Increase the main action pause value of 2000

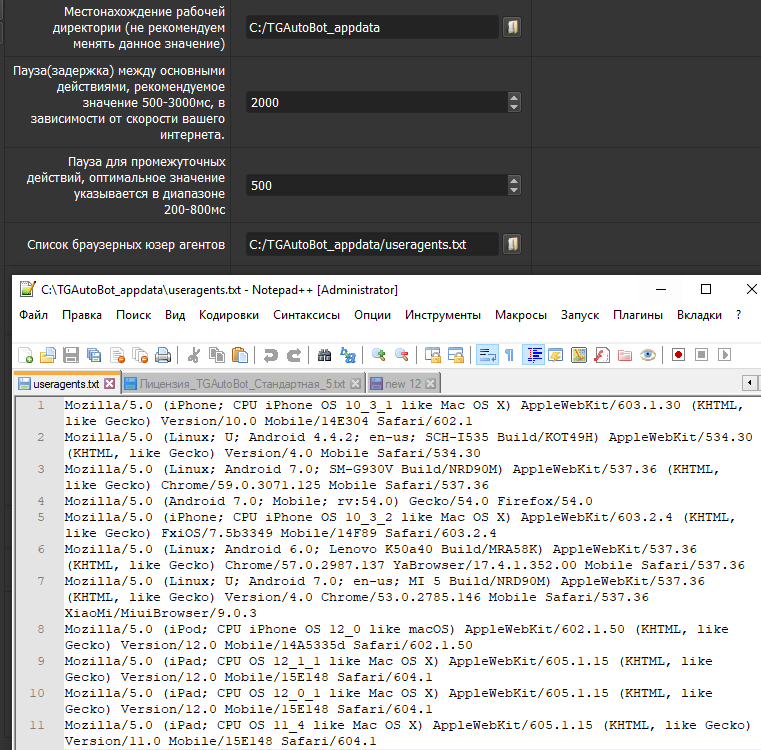(514, 97)
